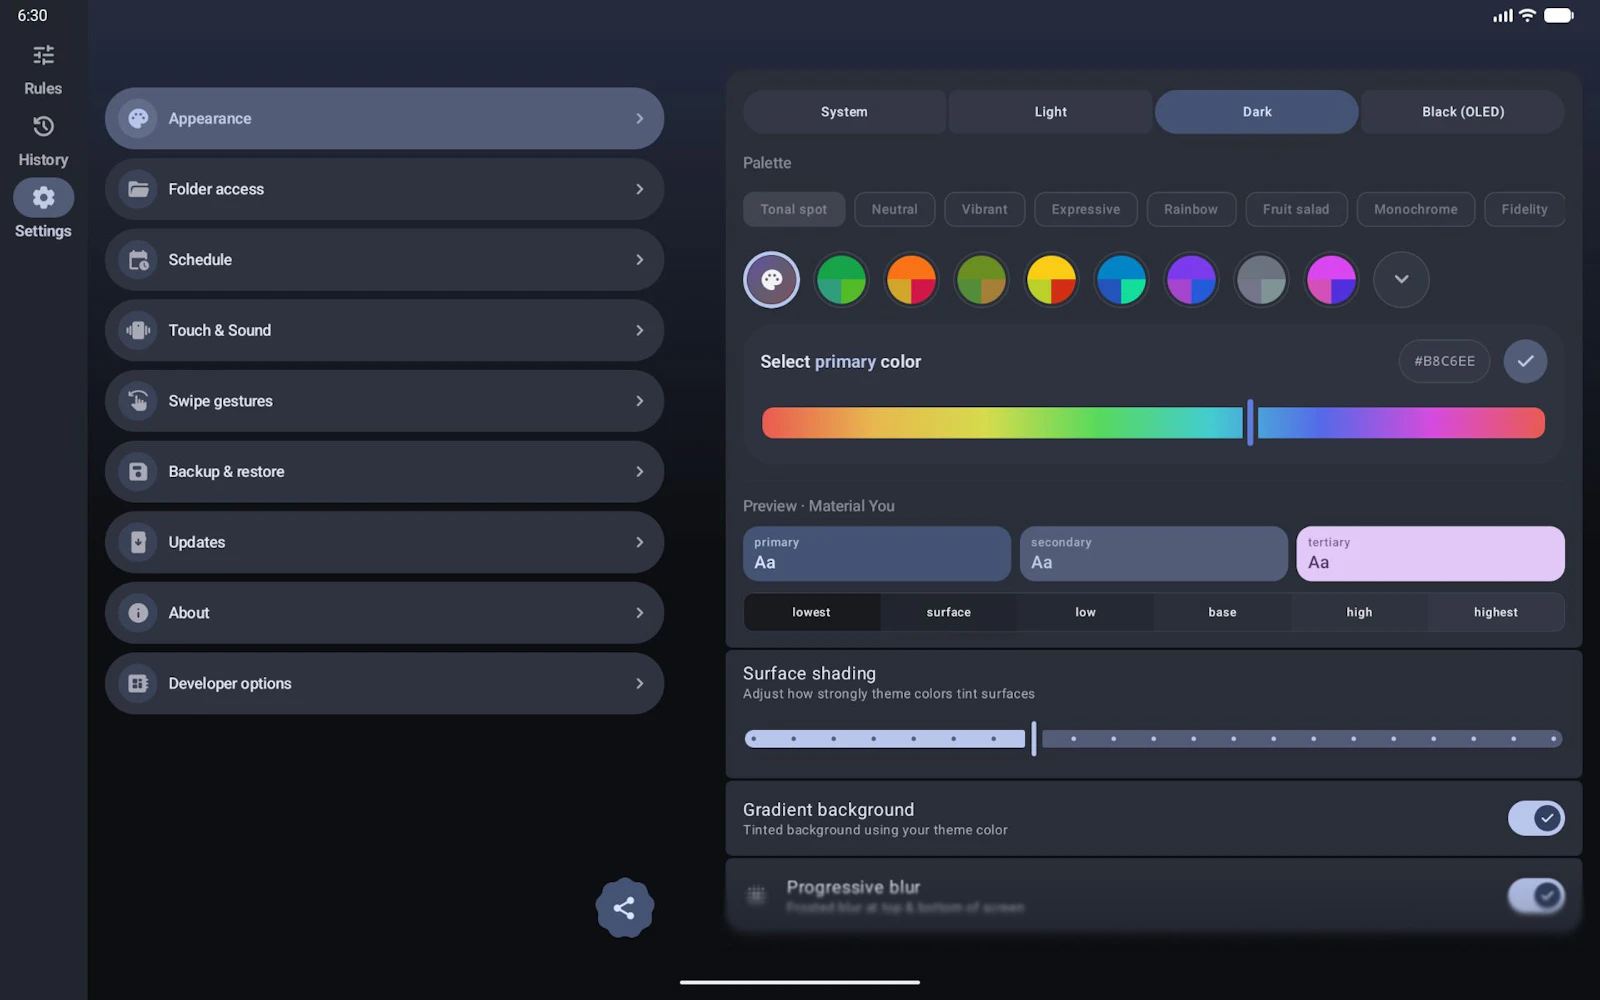Screen dimensions: 1600x1000
Task: Click the About info icon
Action: point(139,613)
